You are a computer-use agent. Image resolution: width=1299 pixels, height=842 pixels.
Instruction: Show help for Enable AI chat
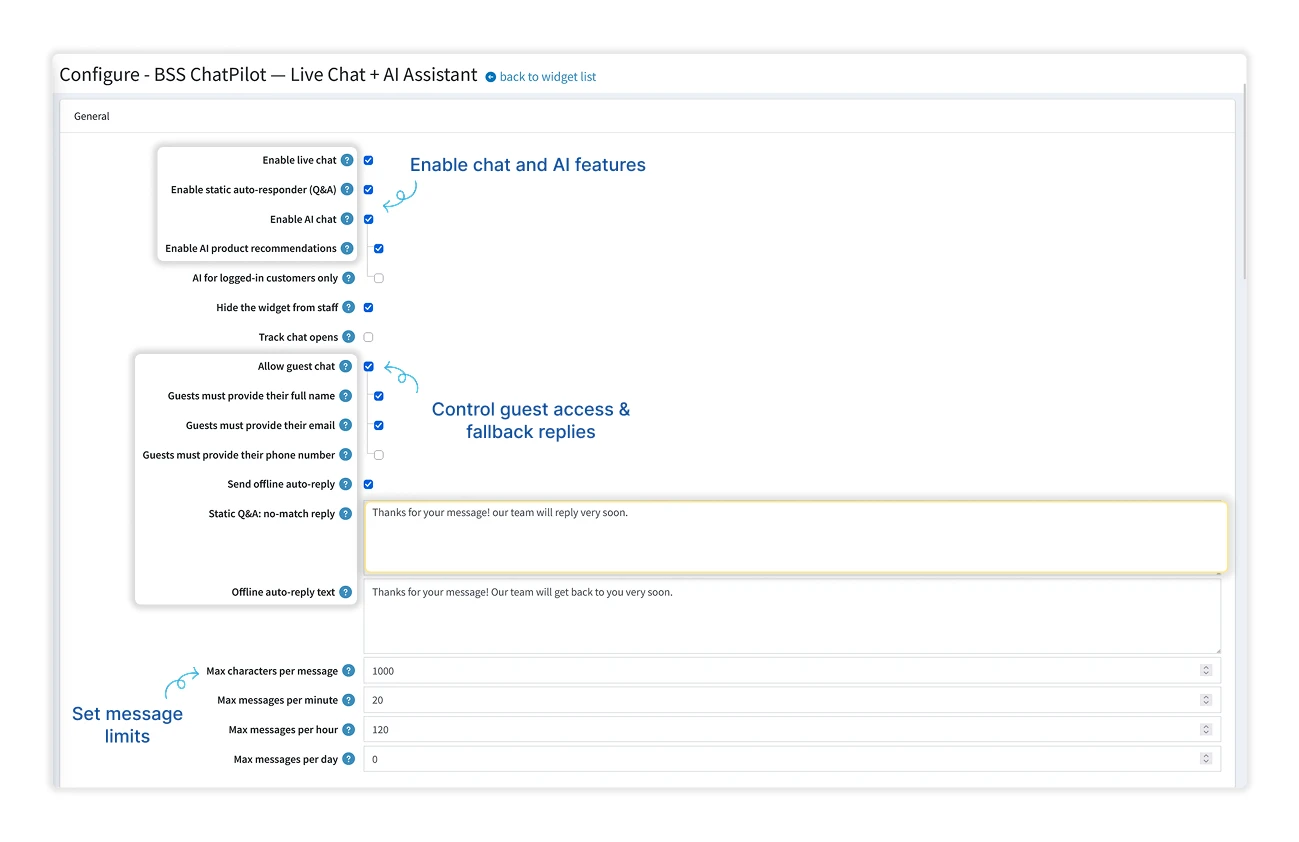(x=347, y=219)
